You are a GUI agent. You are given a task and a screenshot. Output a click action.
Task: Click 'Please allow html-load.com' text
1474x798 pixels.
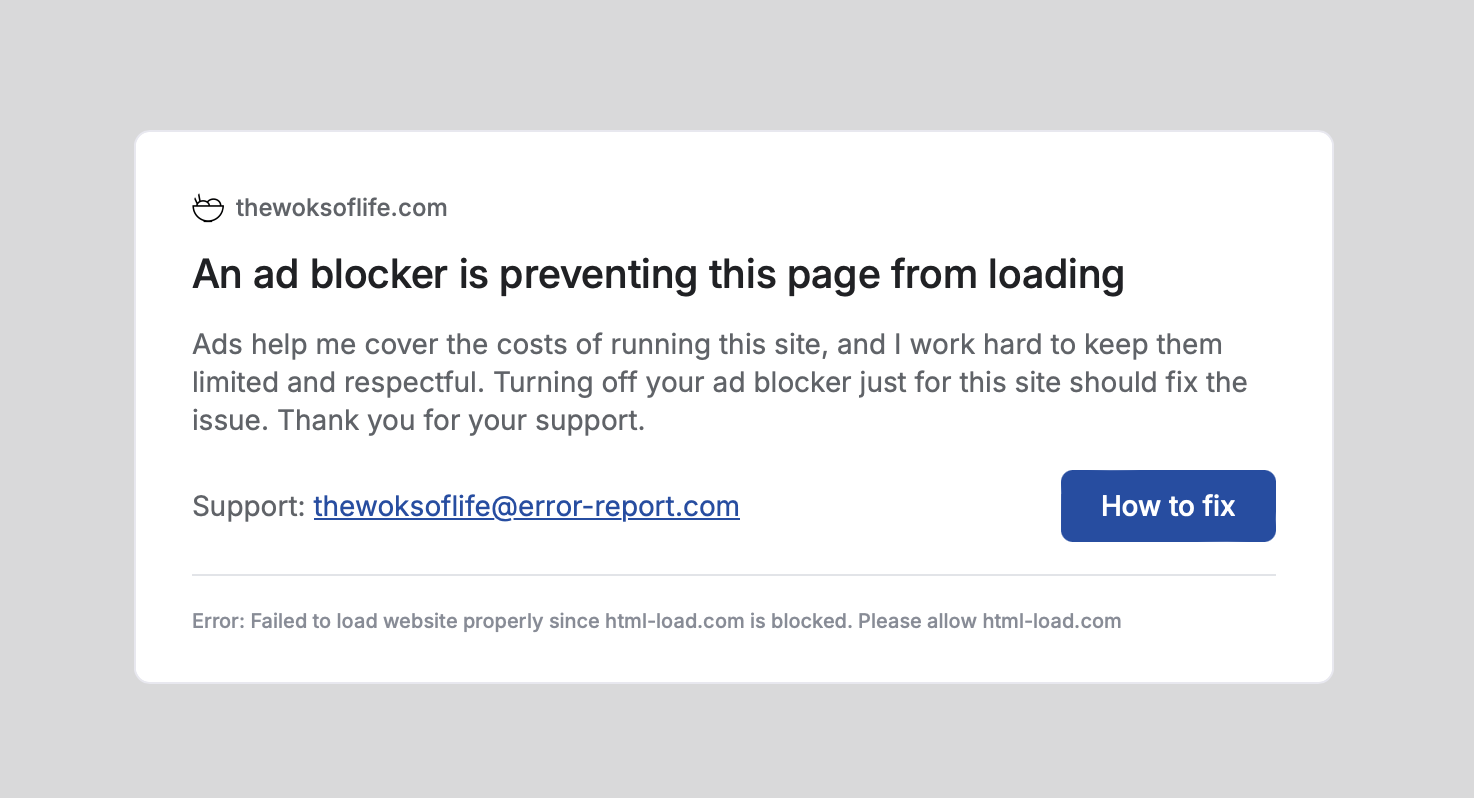click(x=989, y=621)
